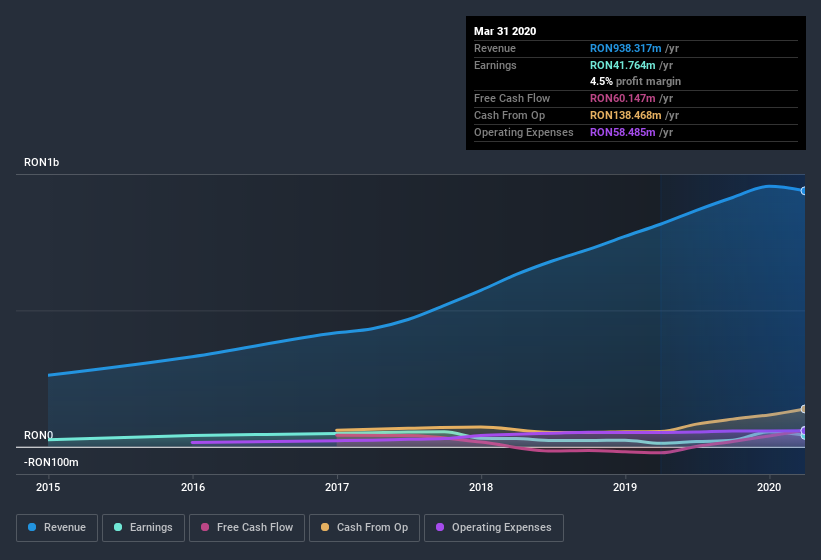Select the 2017 label on the x-axis
This screenshot has width=821, height=560.
click(337, 487)
